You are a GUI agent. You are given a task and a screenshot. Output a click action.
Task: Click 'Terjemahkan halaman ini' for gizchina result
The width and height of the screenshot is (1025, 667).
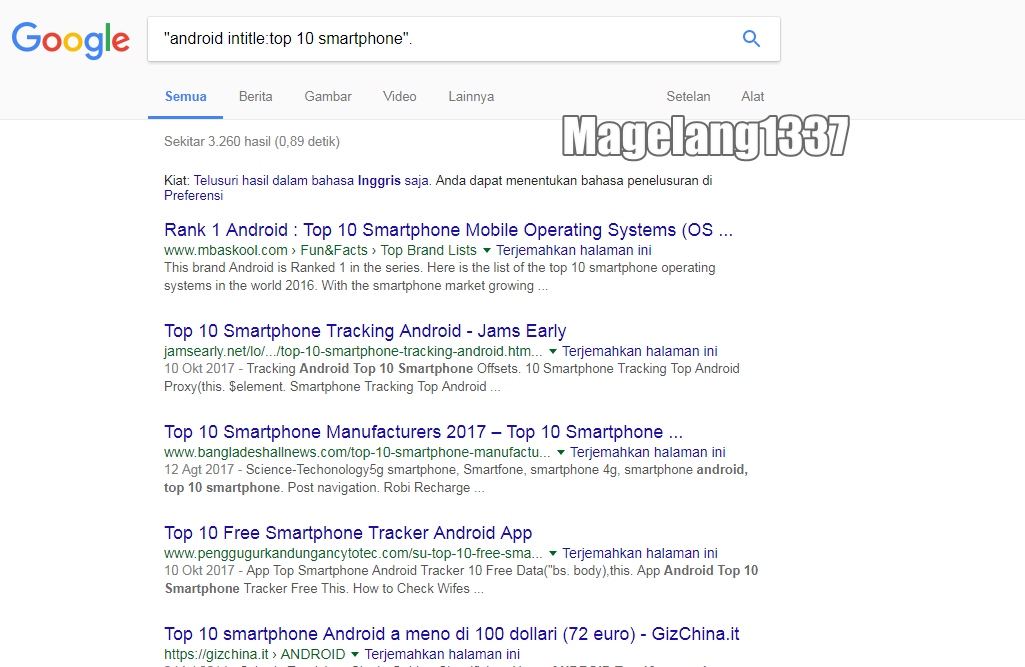click(442, 655)
